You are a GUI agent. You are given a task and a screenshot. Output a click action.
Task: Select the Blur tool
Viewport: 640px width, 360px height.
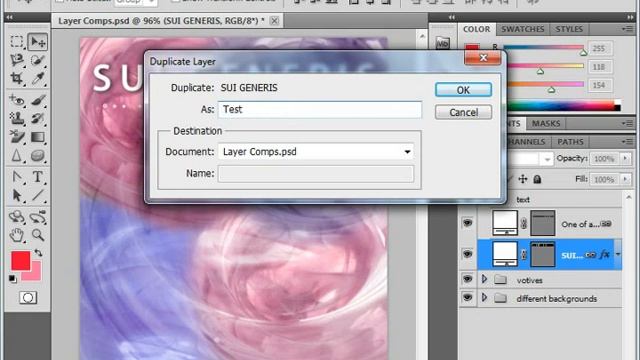(17, 155)
